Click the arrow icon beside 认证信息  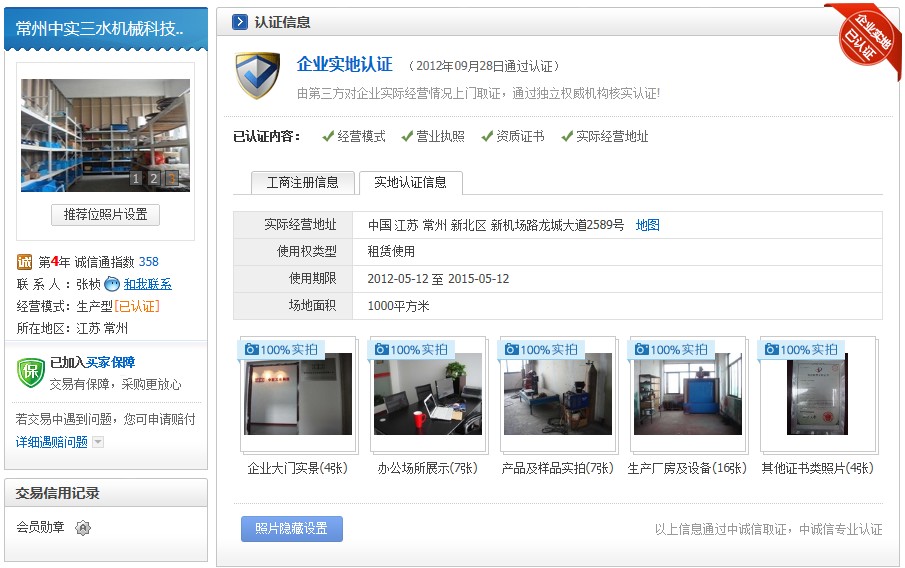tap(240, 22)
